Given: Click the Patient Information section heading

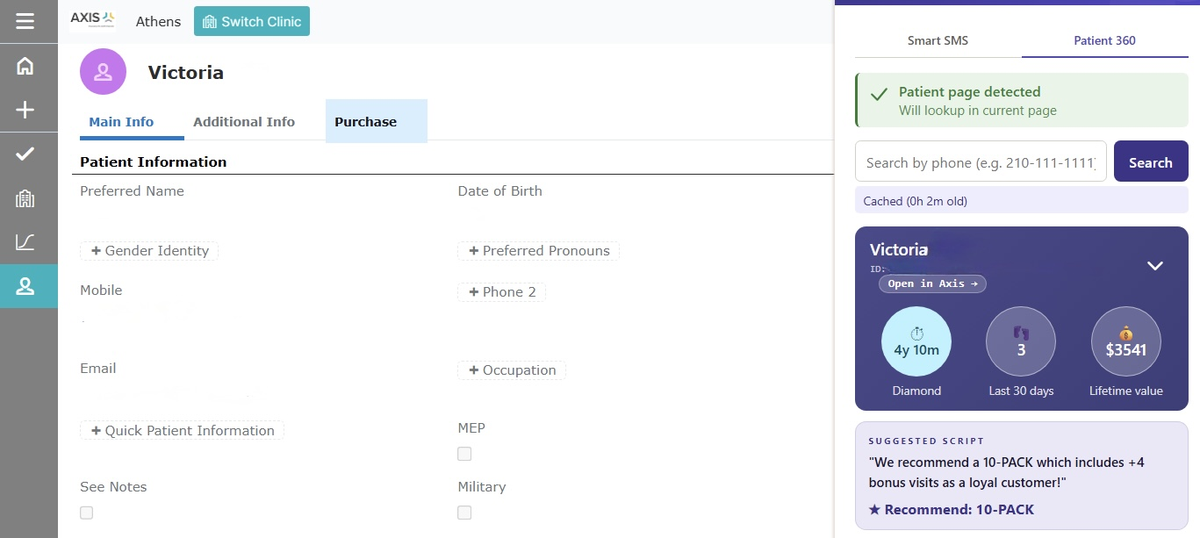Looking at the screenshot, I should pos(153,162).
